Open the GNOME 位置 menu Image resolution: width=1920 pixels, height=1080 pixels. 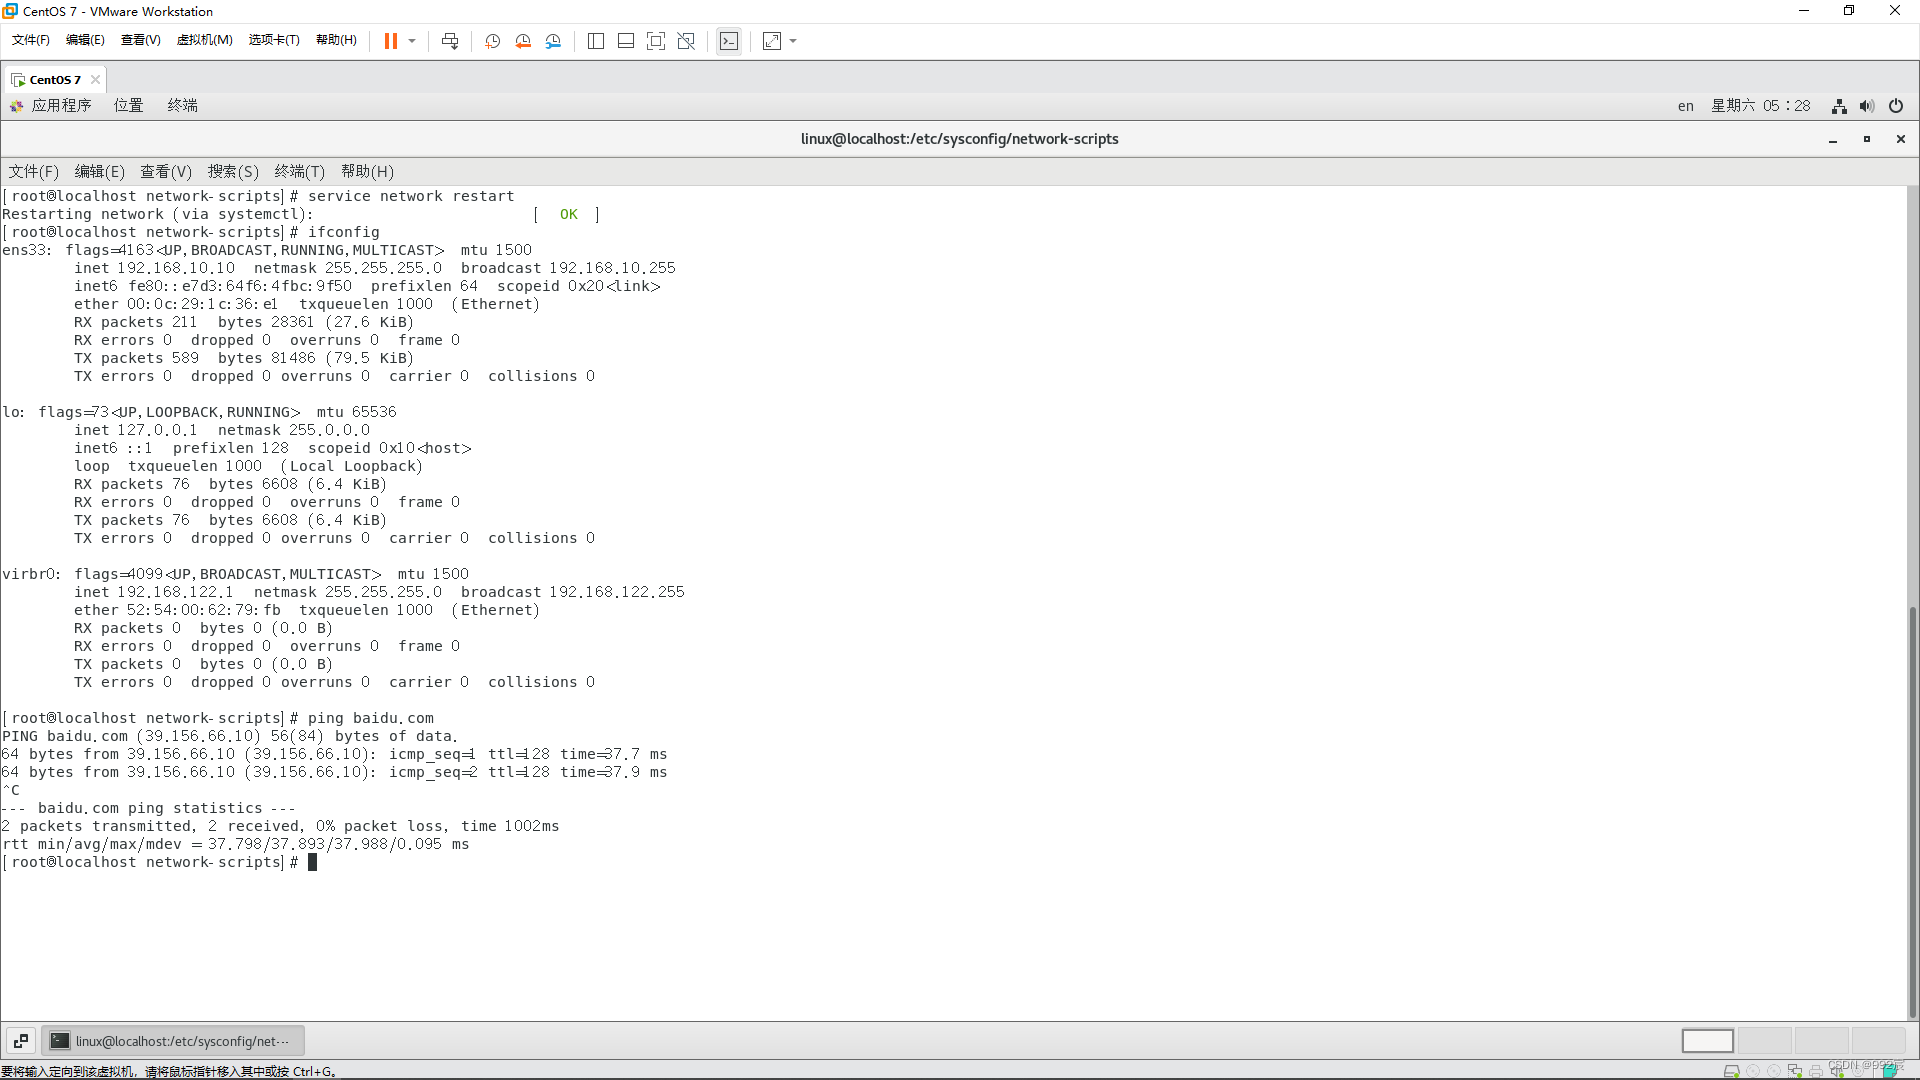(x=128, y=105)
